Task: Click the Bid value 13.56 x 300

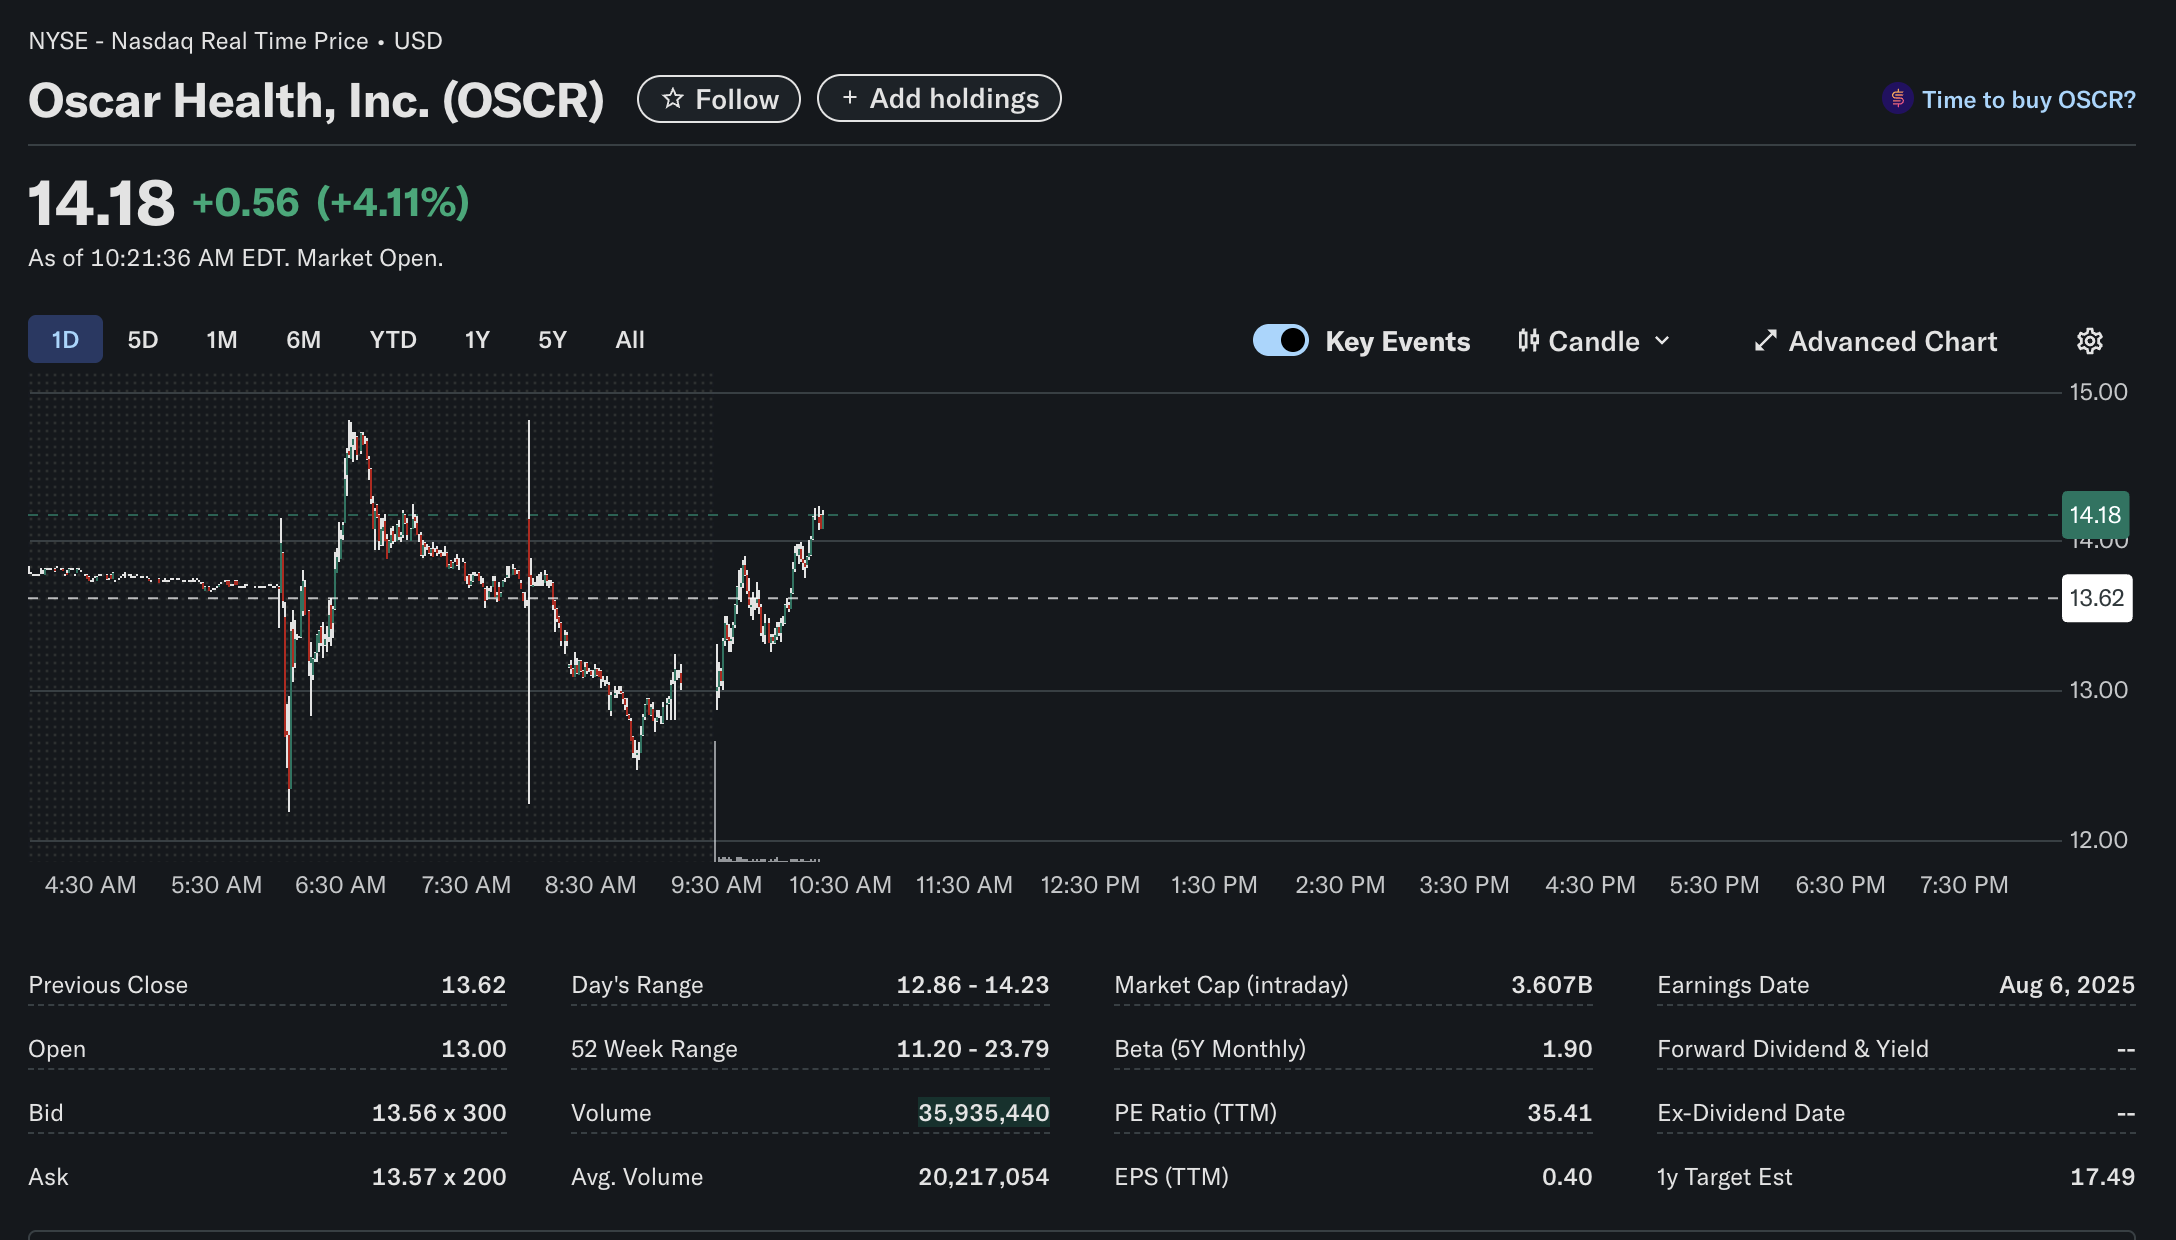Action: point(439,1113)
